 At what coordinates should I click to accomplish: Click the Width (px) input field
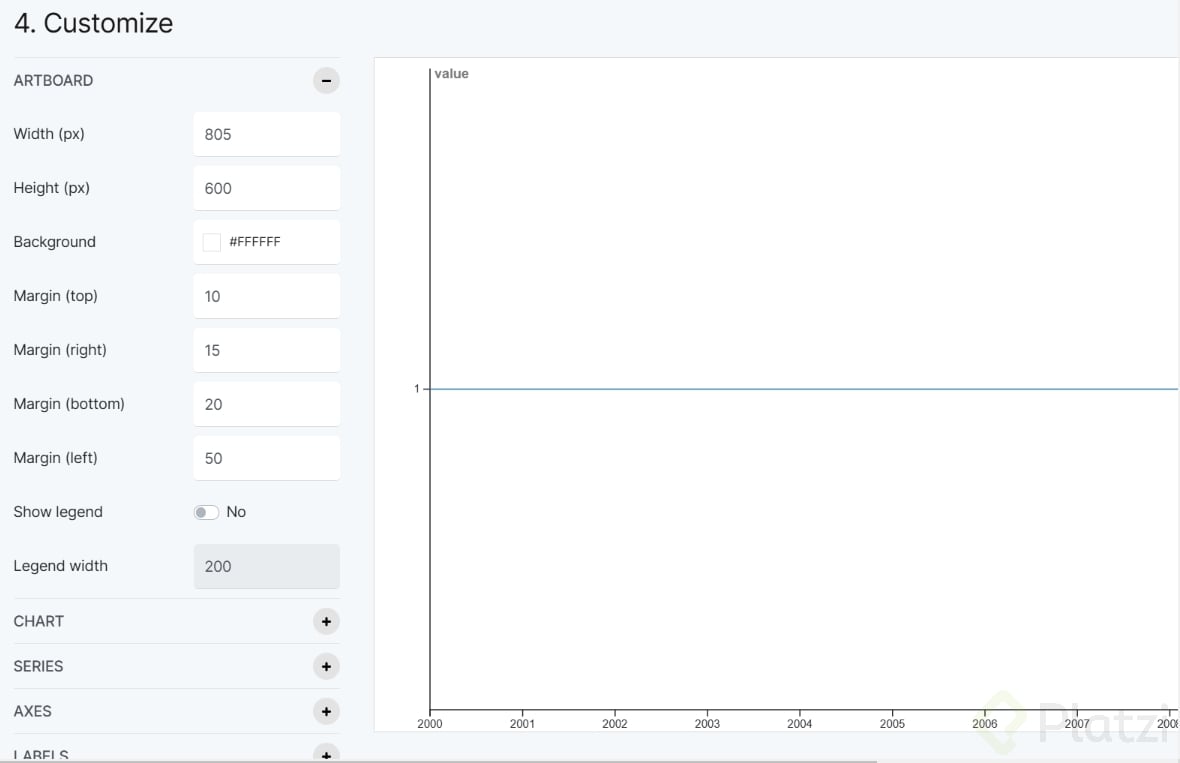pos(266,135)
